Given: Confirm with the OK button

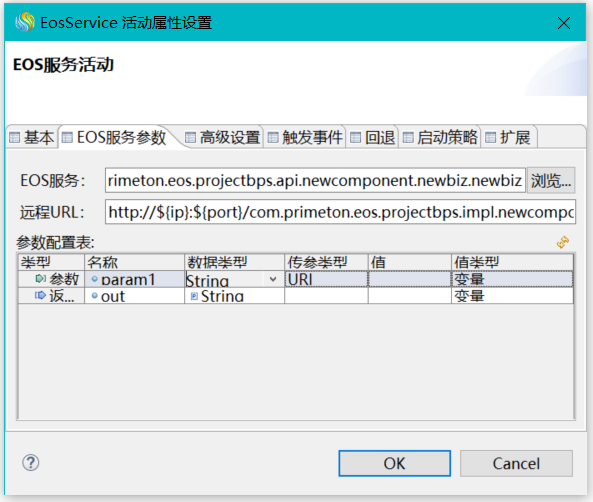Looking at the screenshot, I should 394,463.
